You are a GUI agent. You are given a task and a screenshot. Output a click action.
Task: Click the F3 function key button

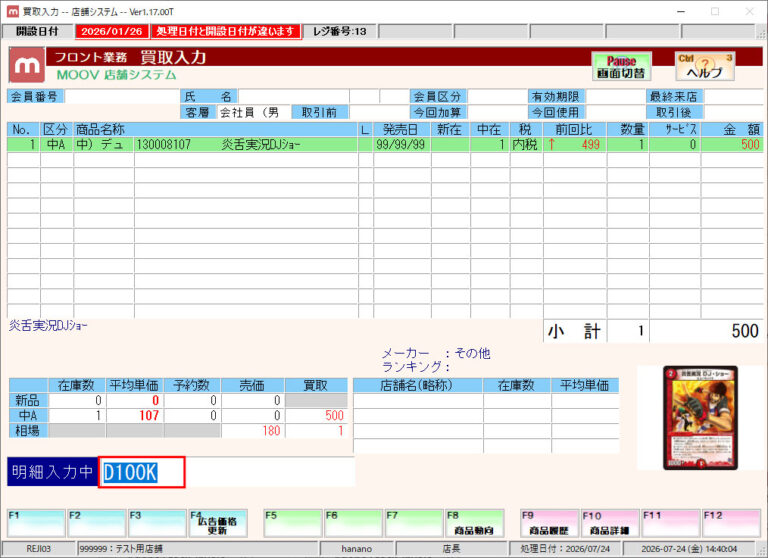(158, 523)
